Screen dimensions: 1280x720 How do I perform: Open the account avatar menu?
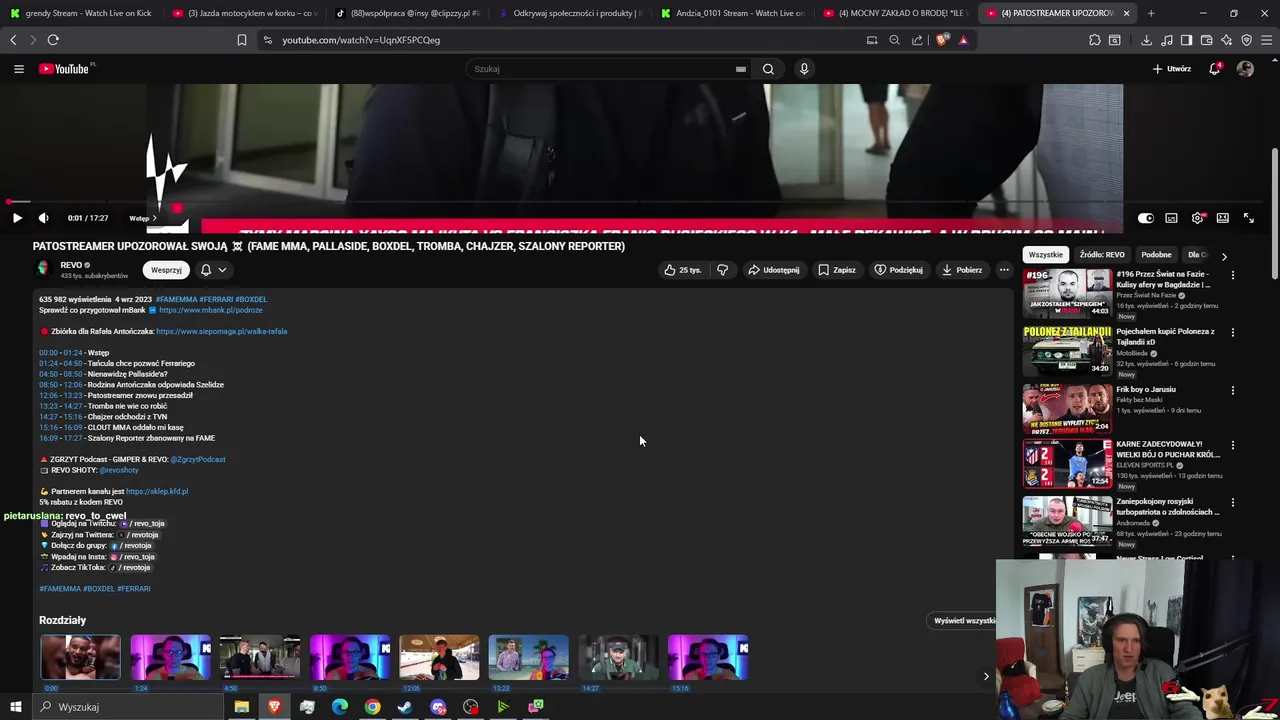pos(1245,69)
